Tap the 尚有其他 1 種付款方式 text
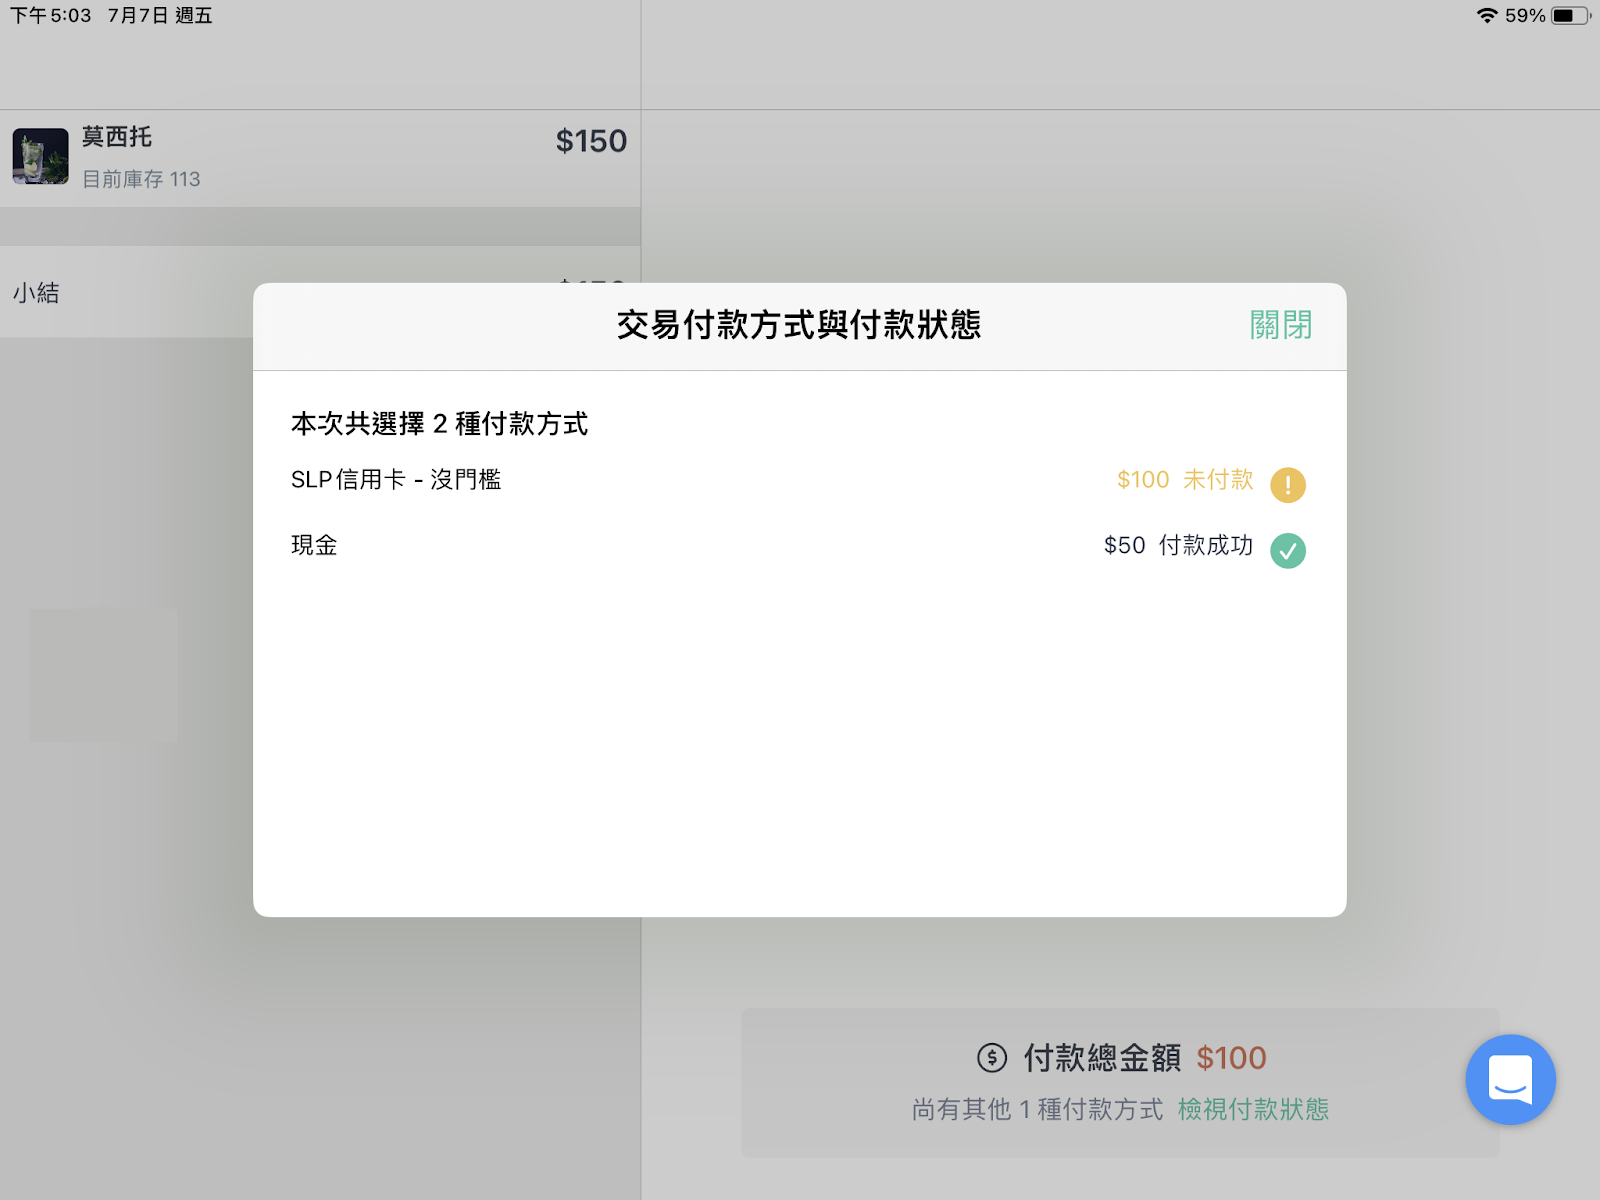Screen dimensions: 1600x1200 coord(1038,1109)
